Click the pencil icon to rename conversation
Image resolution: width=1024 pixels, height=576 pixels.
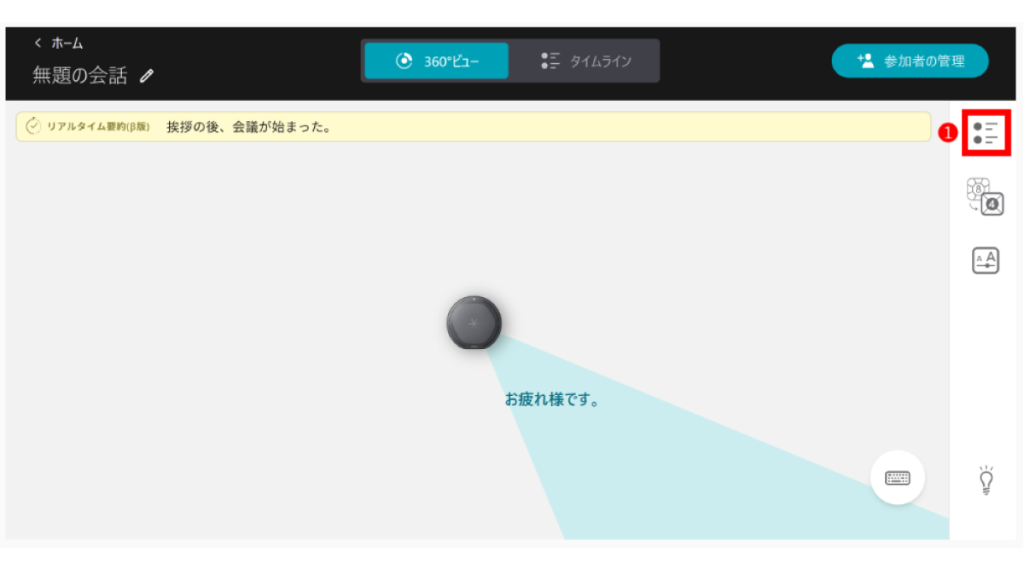(x=147, y=75)
